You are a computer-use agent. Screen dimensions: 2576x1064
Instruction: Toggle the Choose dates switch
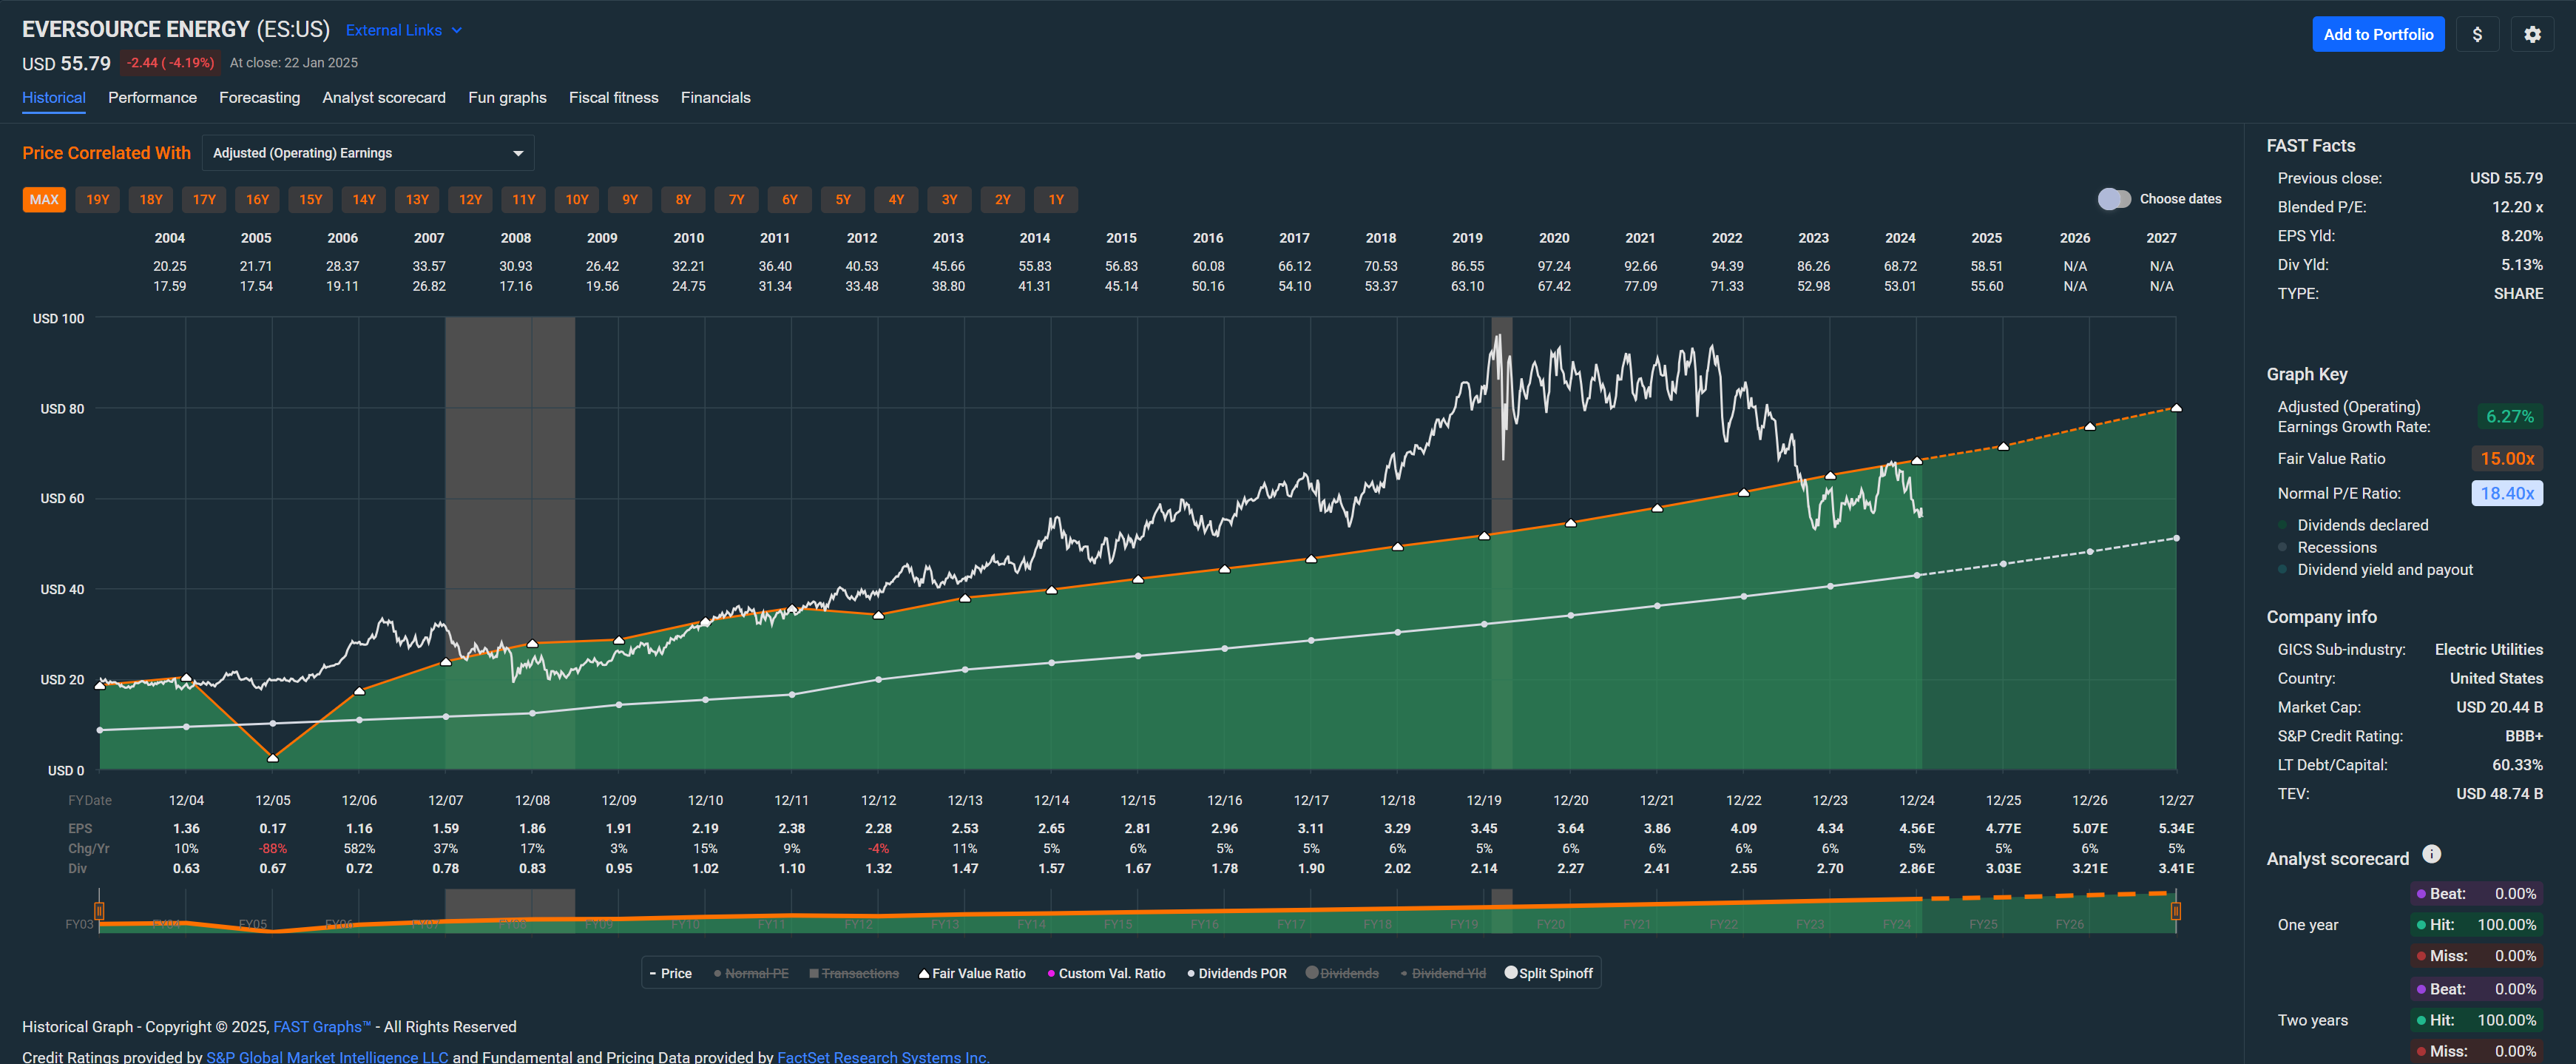coord(2114,199)
